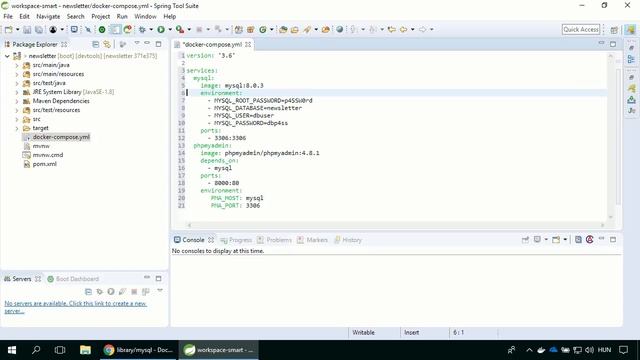Open the Windows Start menu
The height and width of the screenshot is (360, 640).
12,350
